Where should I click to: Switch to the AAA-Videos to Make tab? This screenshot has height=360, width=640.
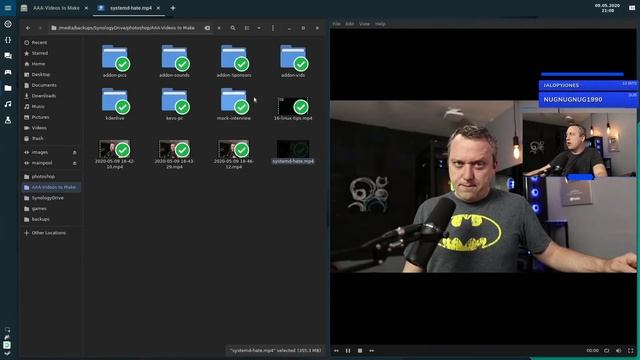[56, 8]
